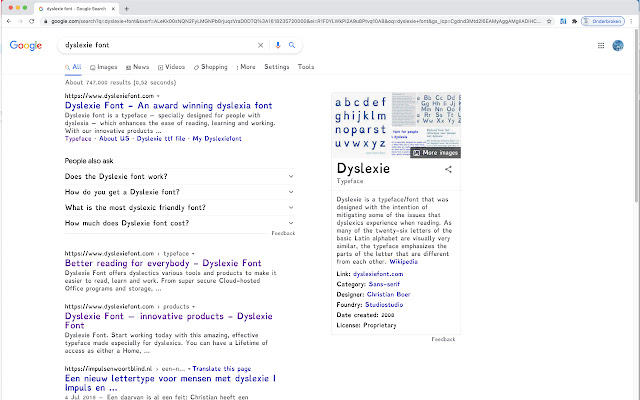Focus the 'dyslexie font' search field
640x400 pixels.
click(x=159, y=45)
